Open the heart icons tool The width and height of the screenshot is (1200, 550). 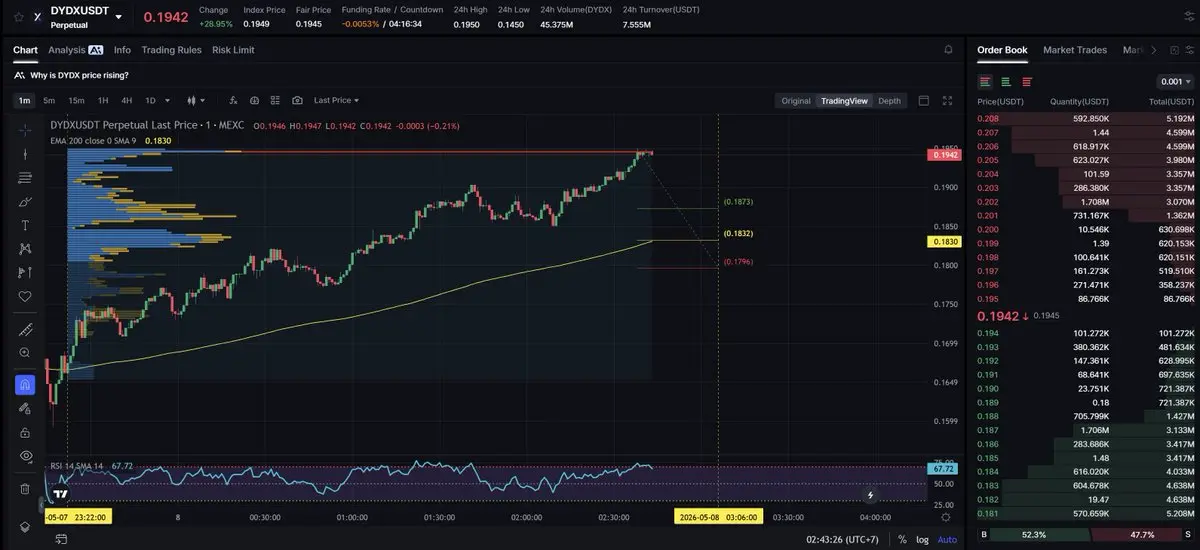click(25, 296)
